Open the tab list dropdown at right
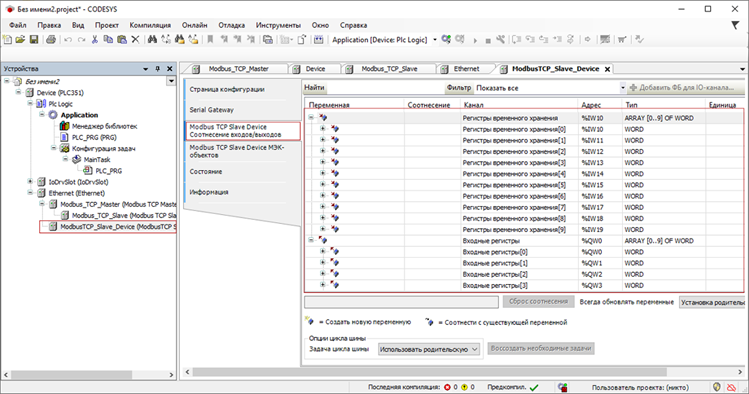The image size is (749, 394). pos(742,69)
